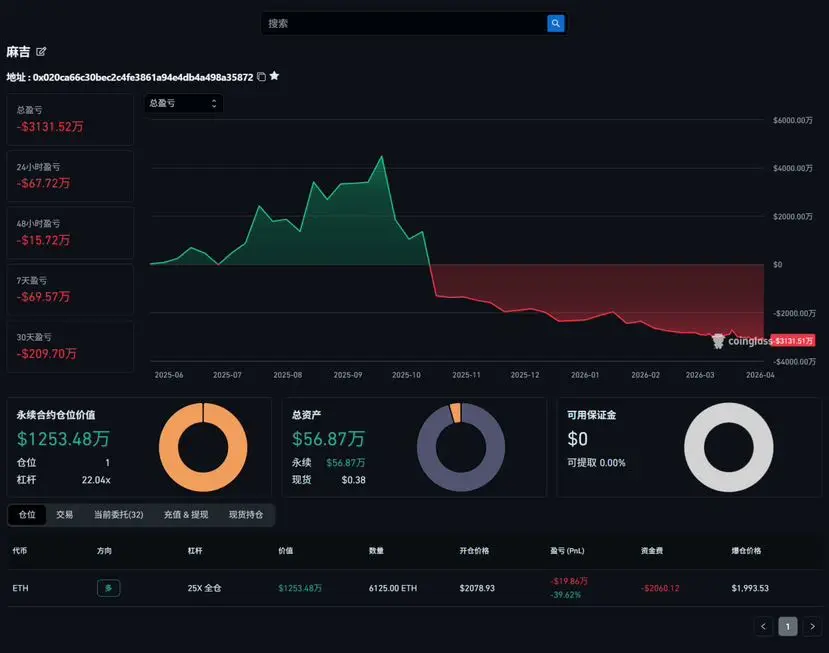Click the -$3131.51万 chart value label
Viewport: 829px width, 653px height.
point(793,341)
